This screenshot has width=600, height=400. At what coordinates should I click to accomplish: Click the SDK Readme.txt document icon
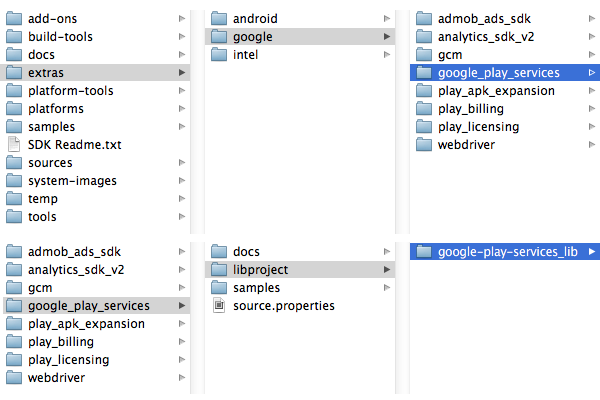[14, 145]
